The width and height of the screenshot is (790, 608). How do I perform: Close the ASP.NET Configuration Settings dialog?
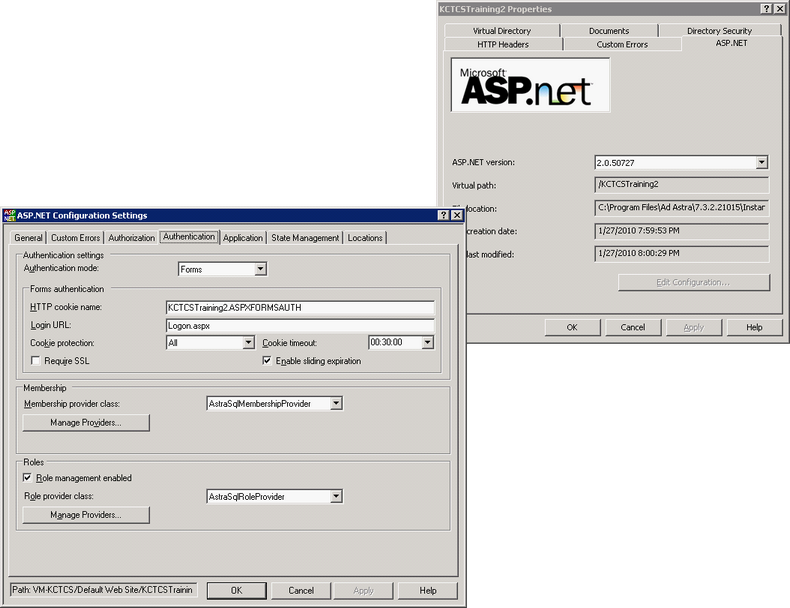[456, 215]
